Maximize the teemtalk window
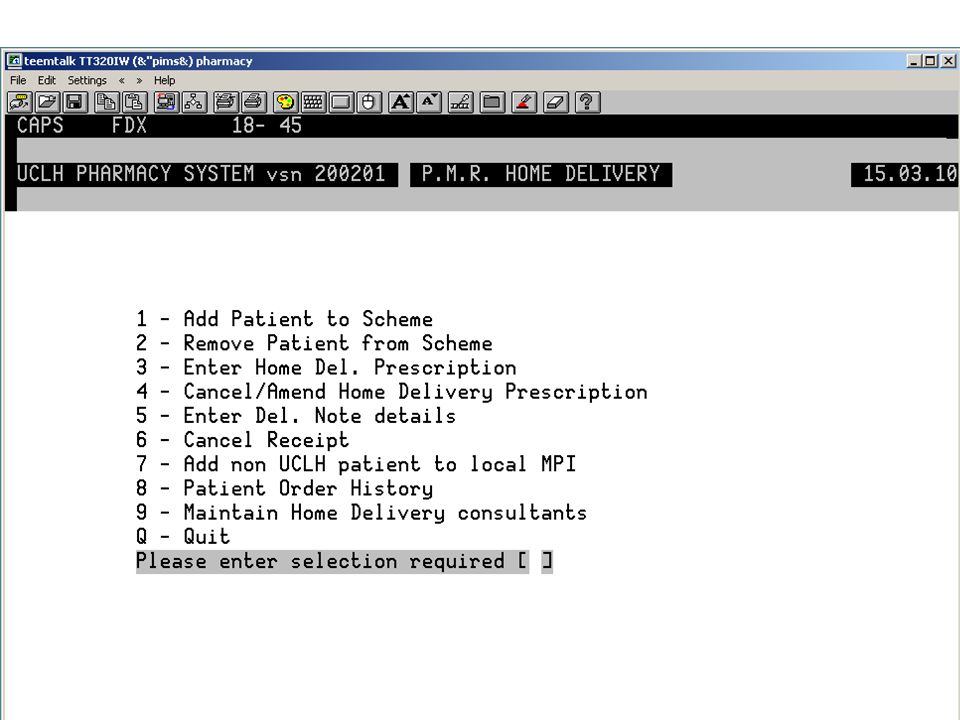 coord(930,61)
